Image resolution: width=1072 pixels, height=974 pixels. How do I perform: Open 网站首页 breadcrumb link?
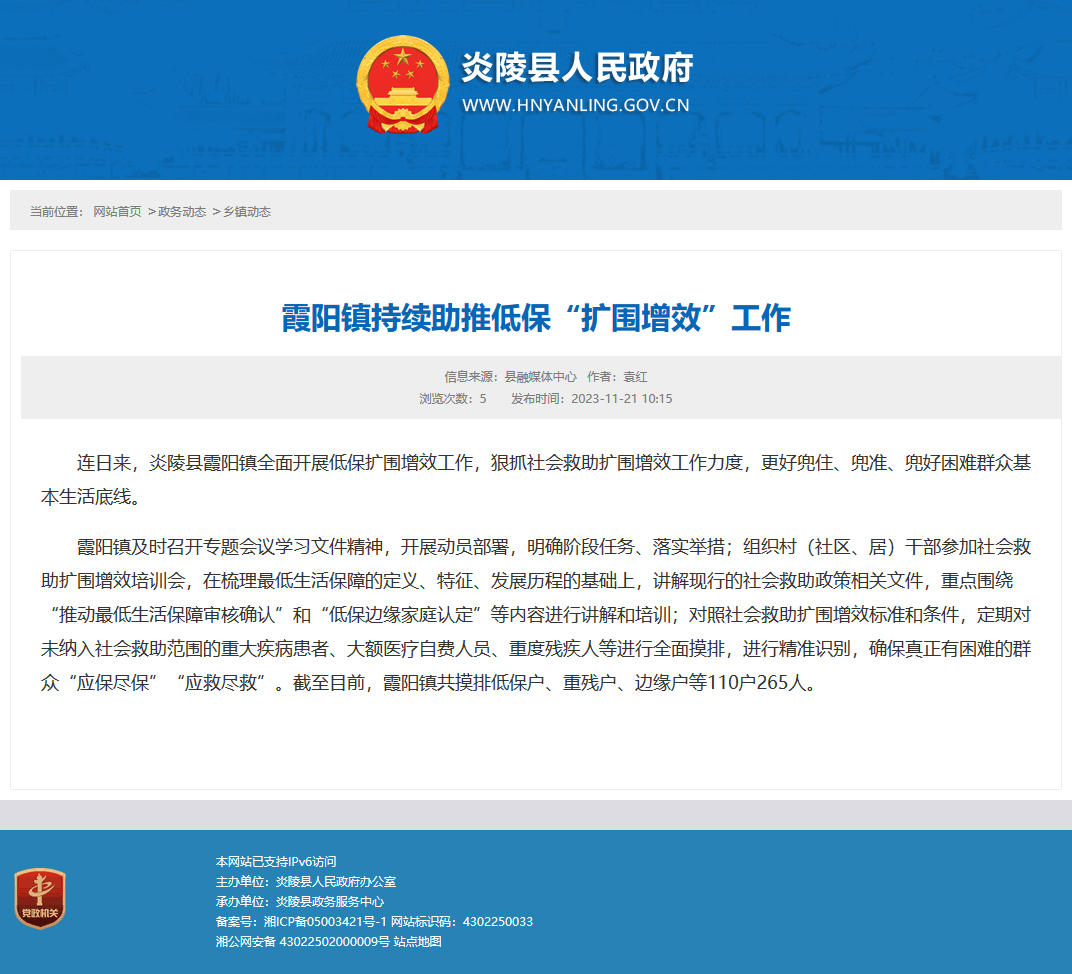[117, 212]
